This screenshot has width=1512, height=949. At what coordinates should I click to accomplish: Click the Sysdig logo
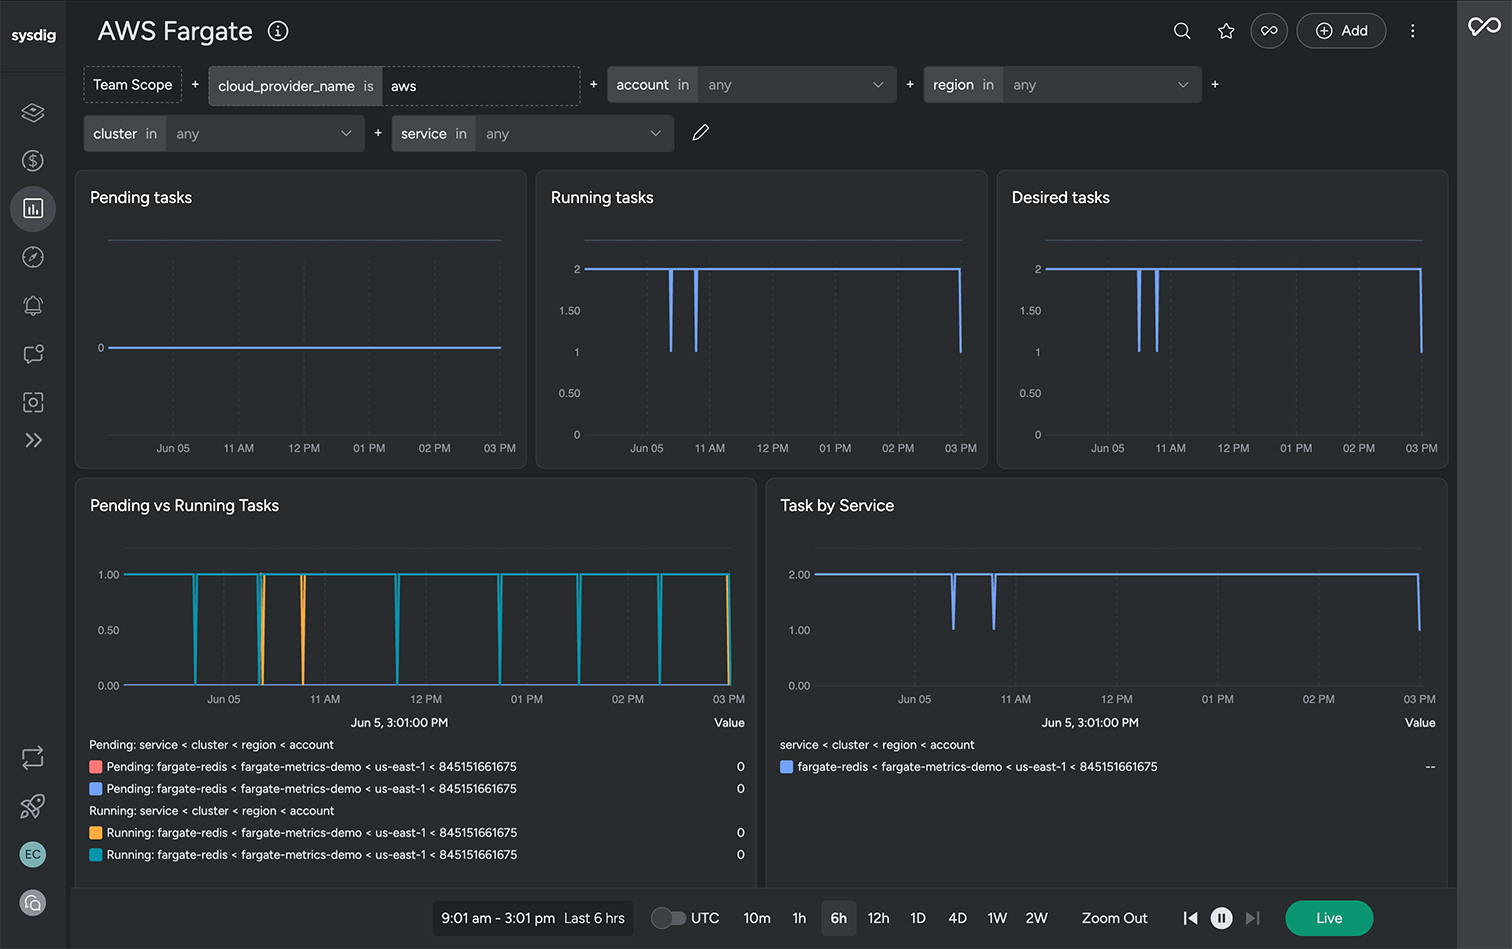pos(33,35)
